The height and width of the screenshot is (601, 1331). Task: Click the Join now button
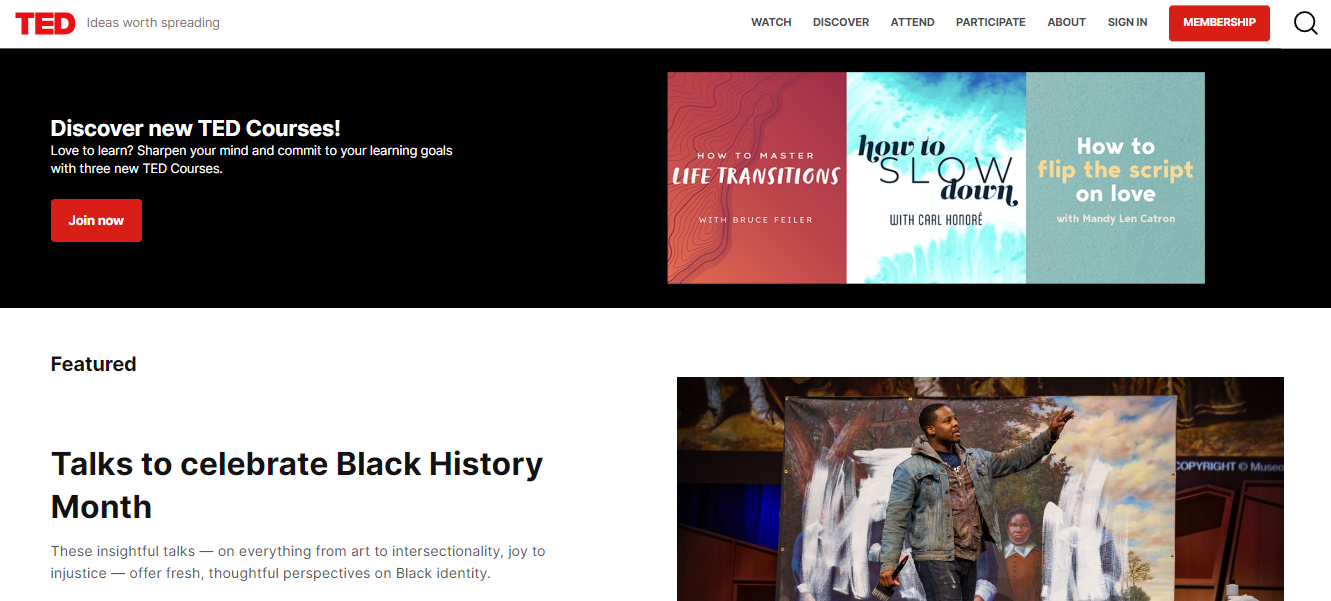pos(96,221)
